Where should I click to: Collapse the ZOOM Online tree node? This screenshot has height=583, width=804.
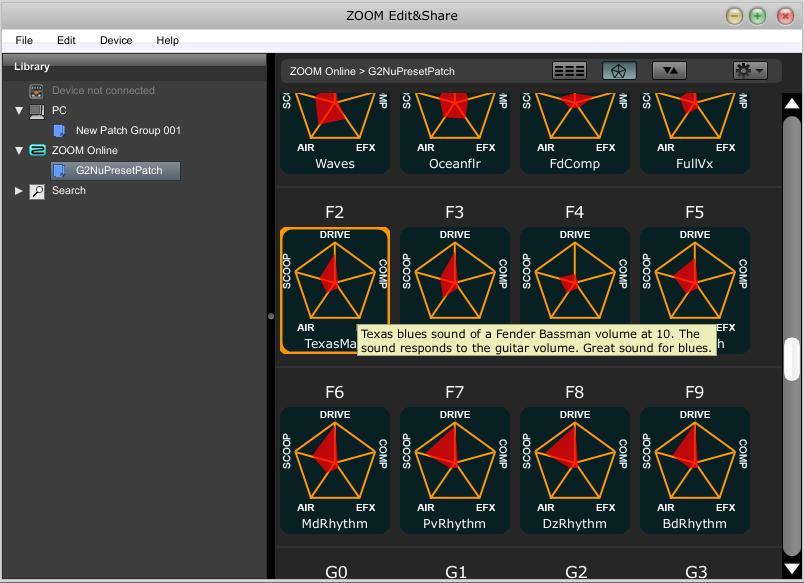tap(19, 151)
